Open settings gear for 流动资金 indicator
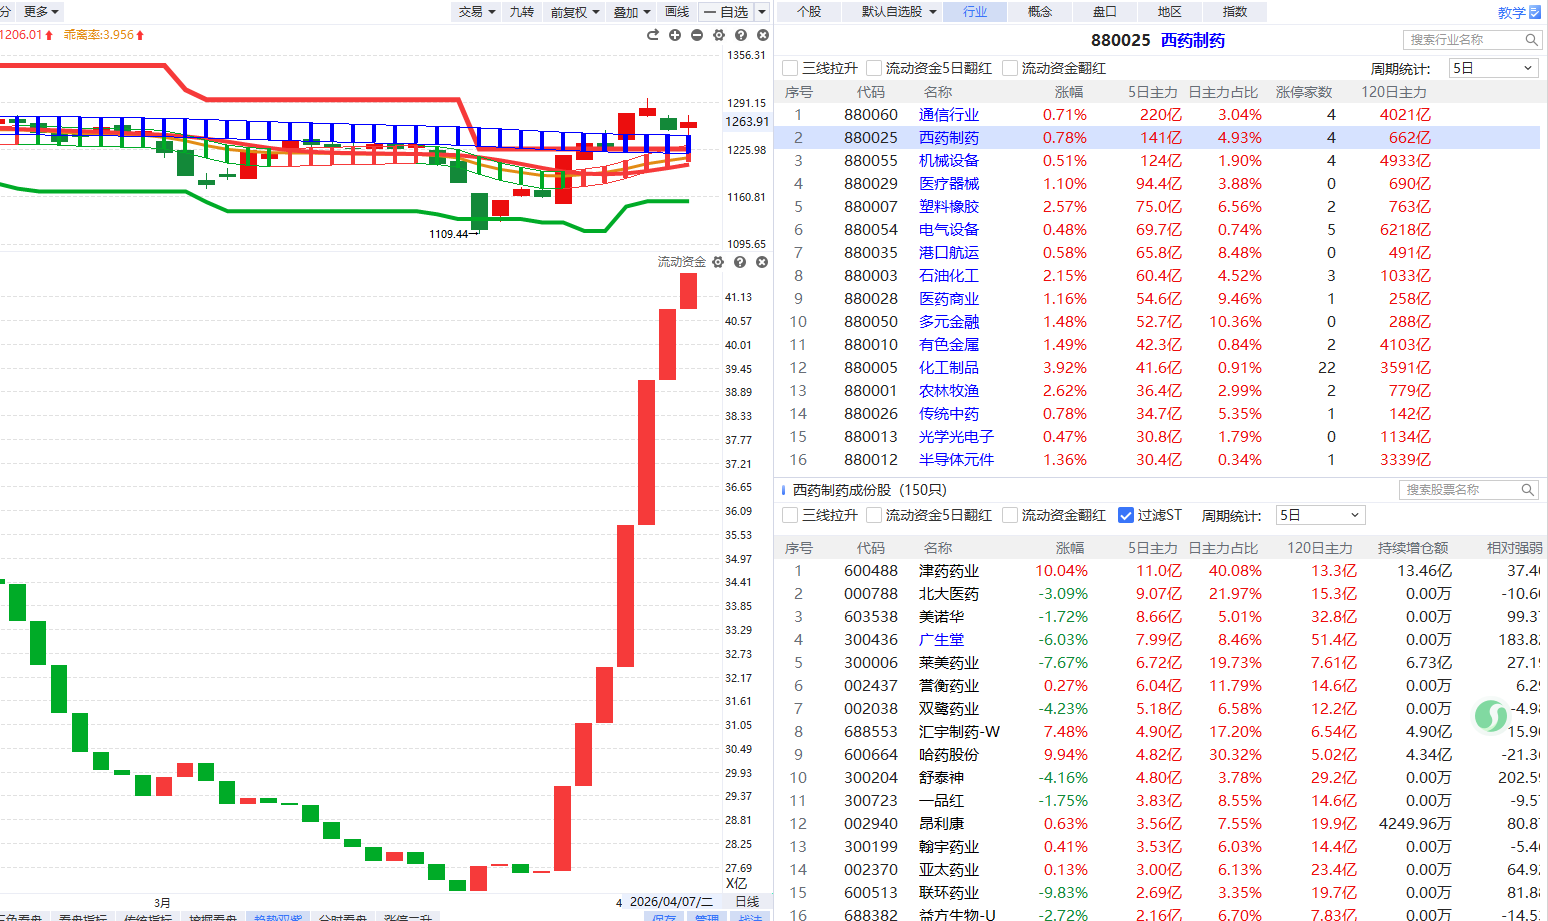The width and height of the screenshot is (1548, 921). point(718,262)
